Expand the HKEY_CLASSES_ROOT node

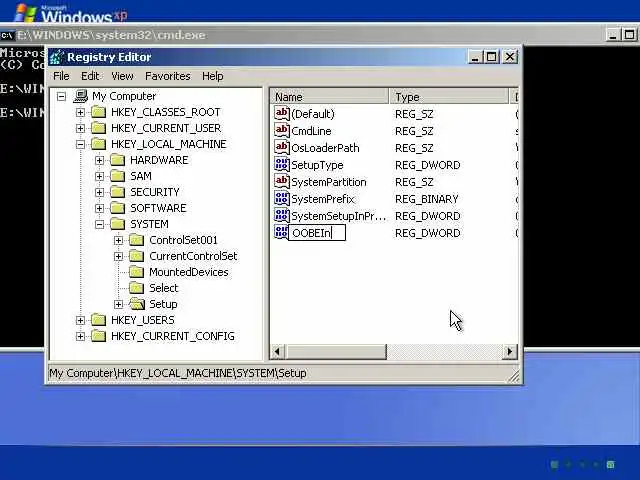80,112
